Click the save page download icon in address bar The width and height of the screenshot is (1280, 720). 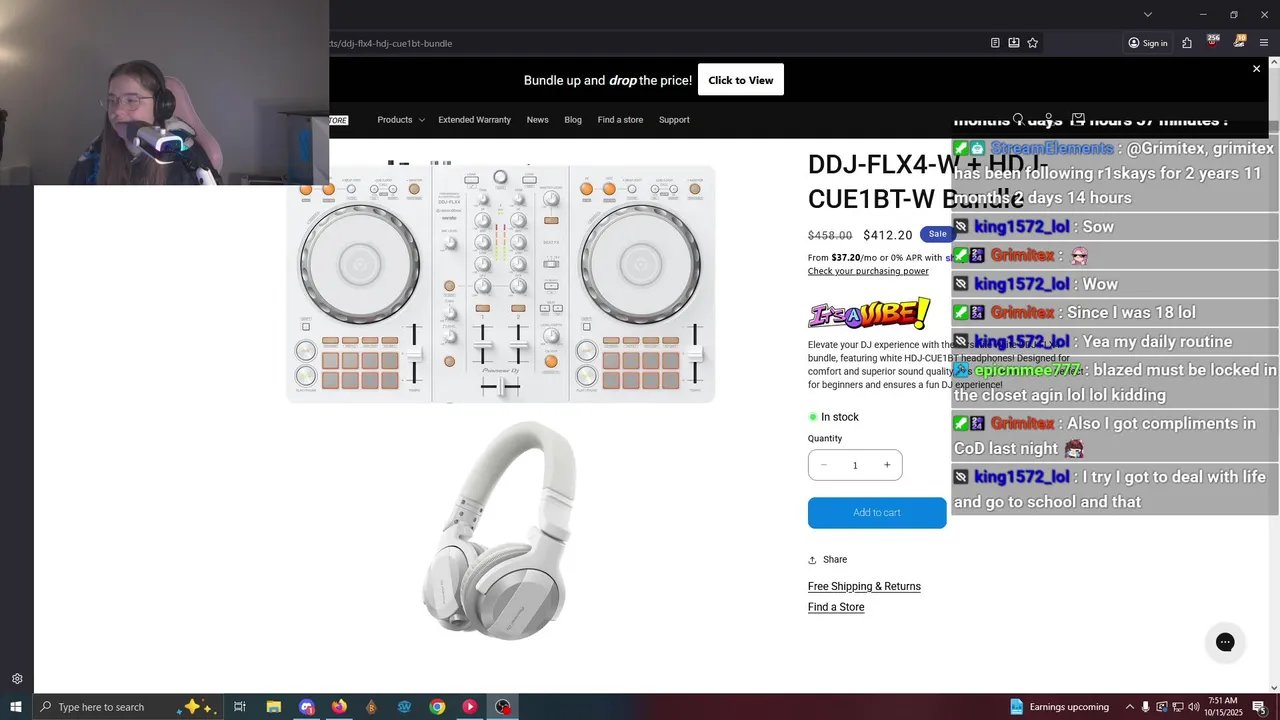tap(1014, 43)
